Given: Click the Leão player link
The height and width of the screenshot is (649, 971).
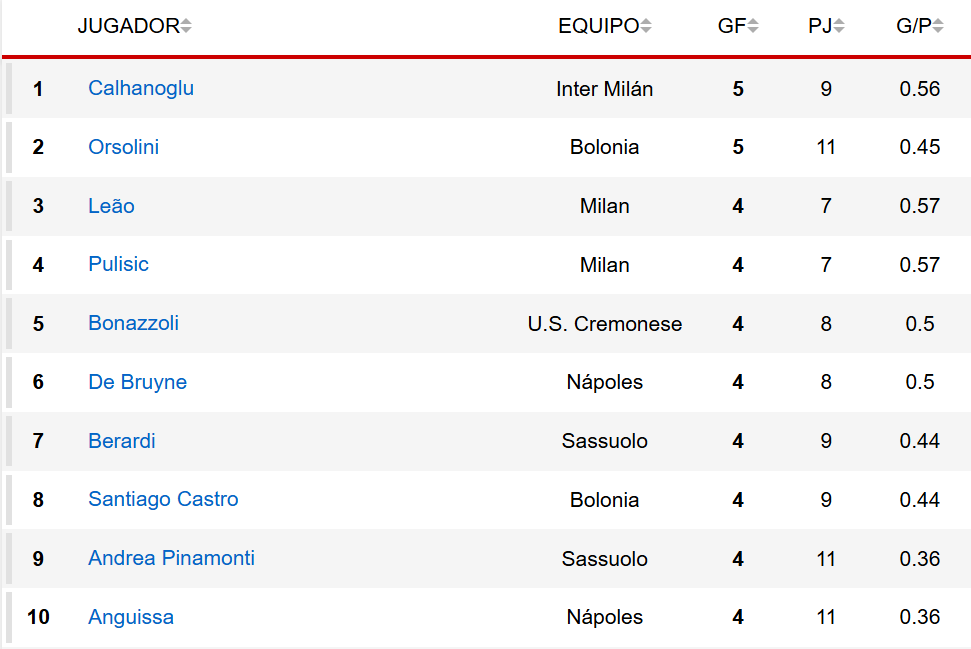Looking at the screenshot, I should [111, 206].
